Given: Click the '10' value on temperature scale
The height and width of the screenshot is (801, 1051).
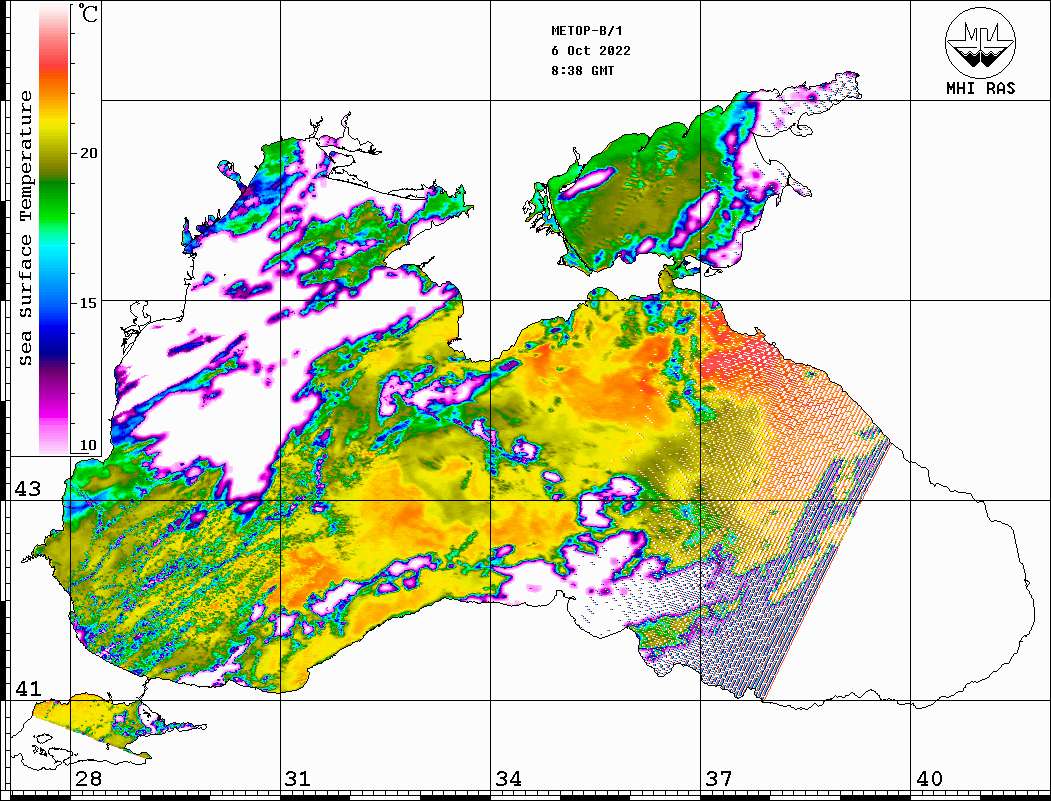Looking at the screenshot, I should tap(88, 445).
